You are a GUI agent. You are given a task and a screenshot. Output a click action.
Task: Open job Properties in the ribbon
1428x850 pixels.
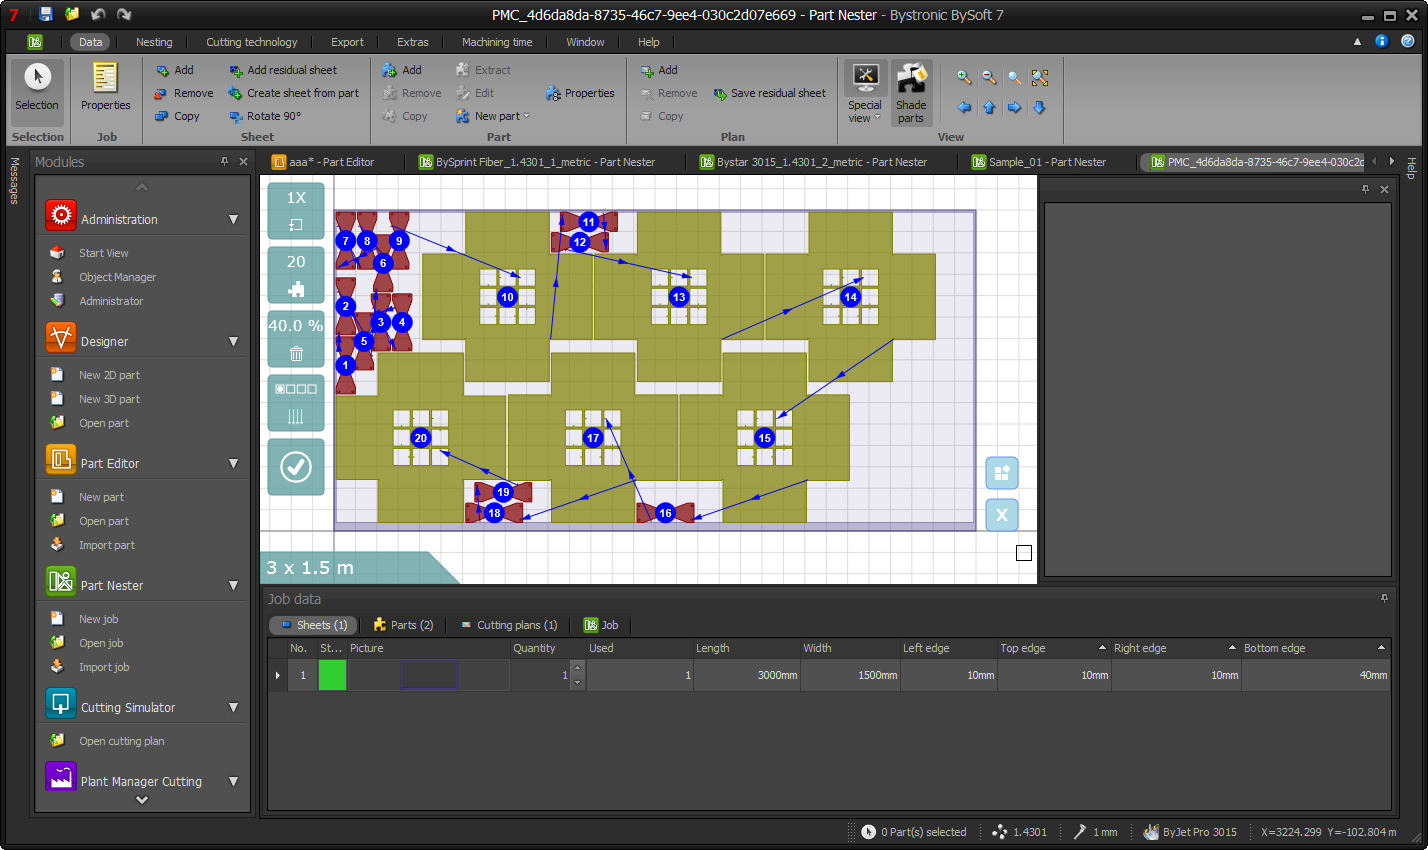click(105, 86)
